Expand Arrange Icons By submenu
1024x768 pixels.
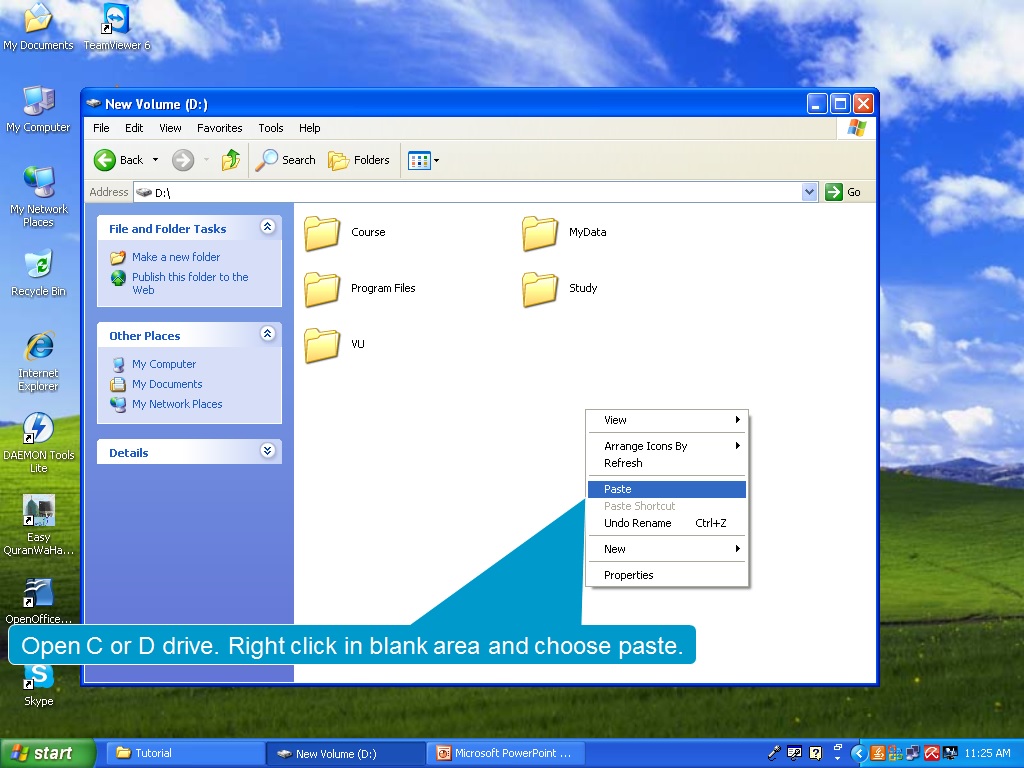coord(667,446)
